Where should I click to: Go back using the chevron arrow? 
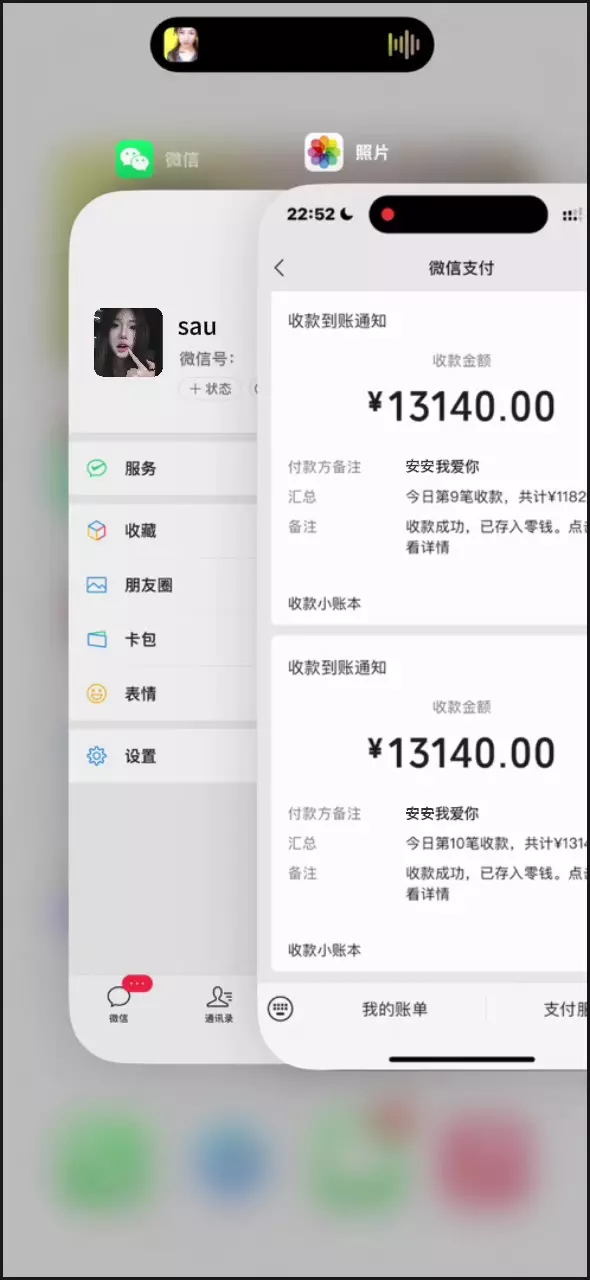tap(279, 267)
